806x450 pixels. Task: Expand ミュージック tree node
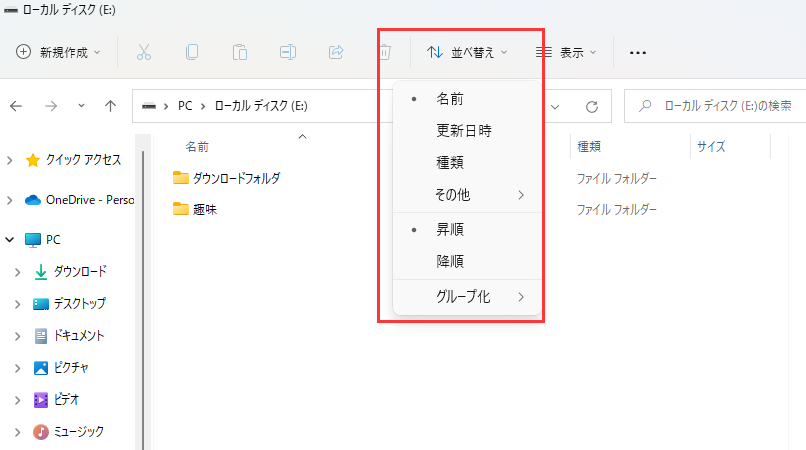[x=17, y=433]
